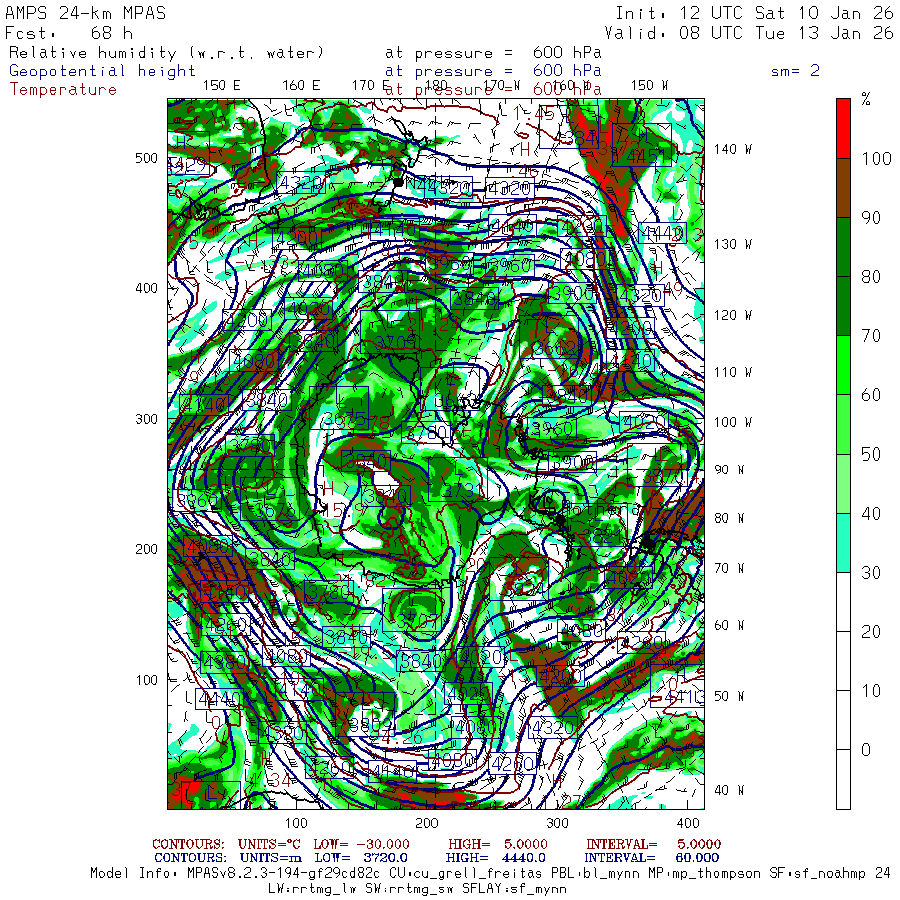Click the '%' unit label above colorbar

tap(866, 99)
